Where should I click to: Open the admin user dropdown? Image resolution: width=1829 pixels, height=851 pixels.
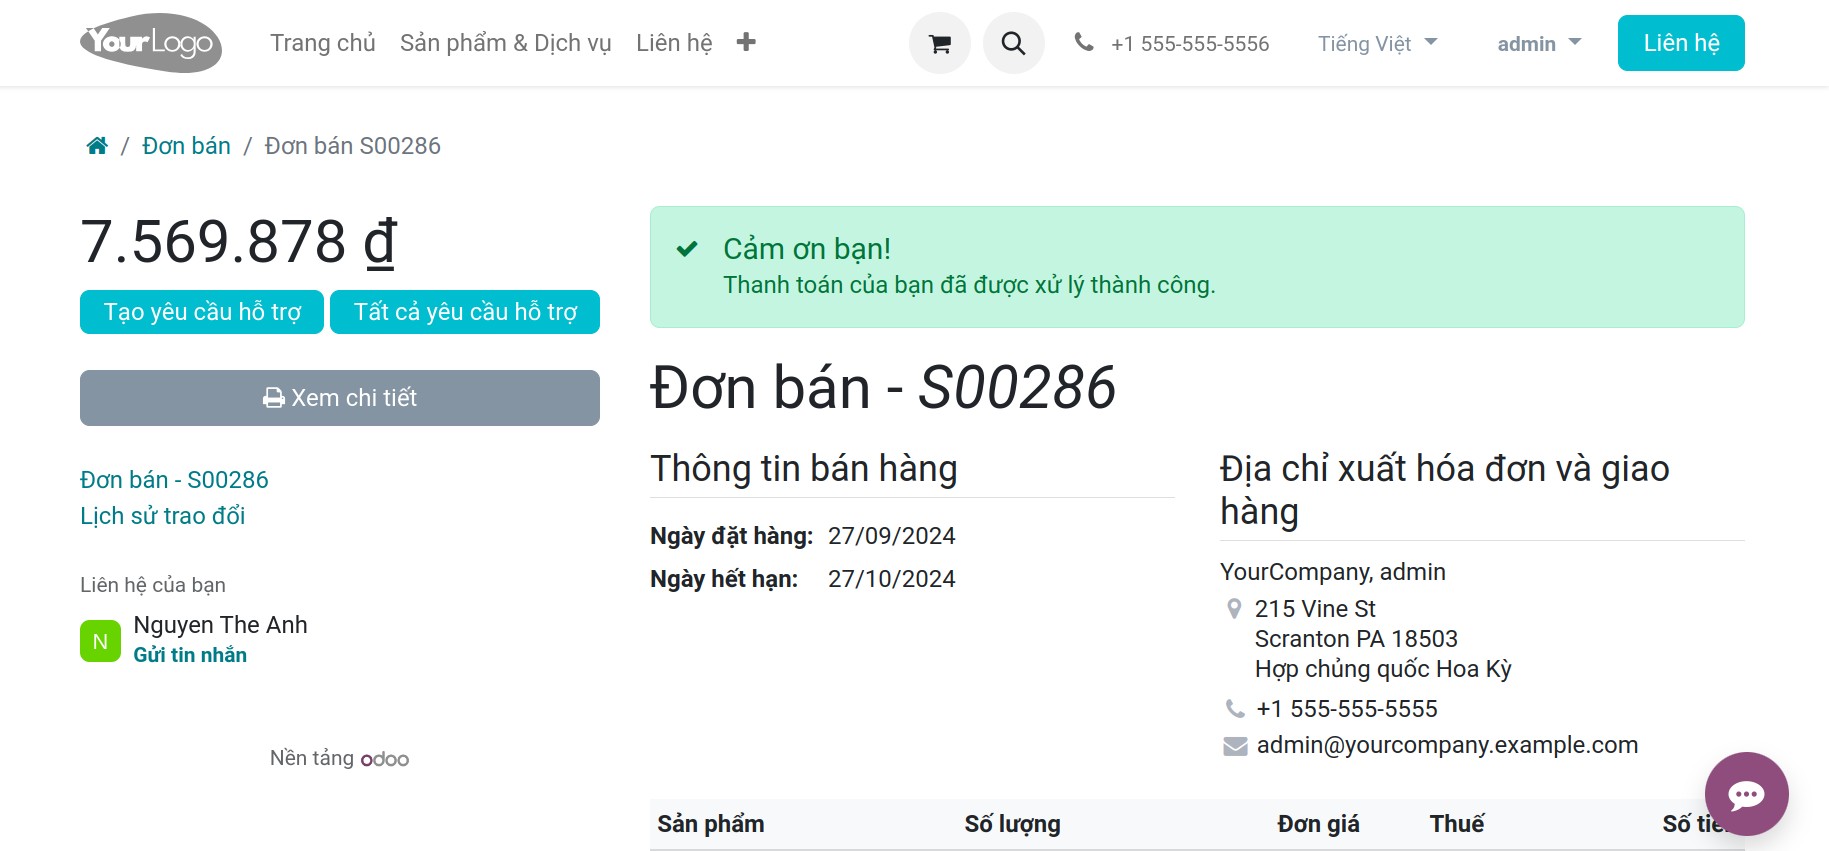[1539, 44]
